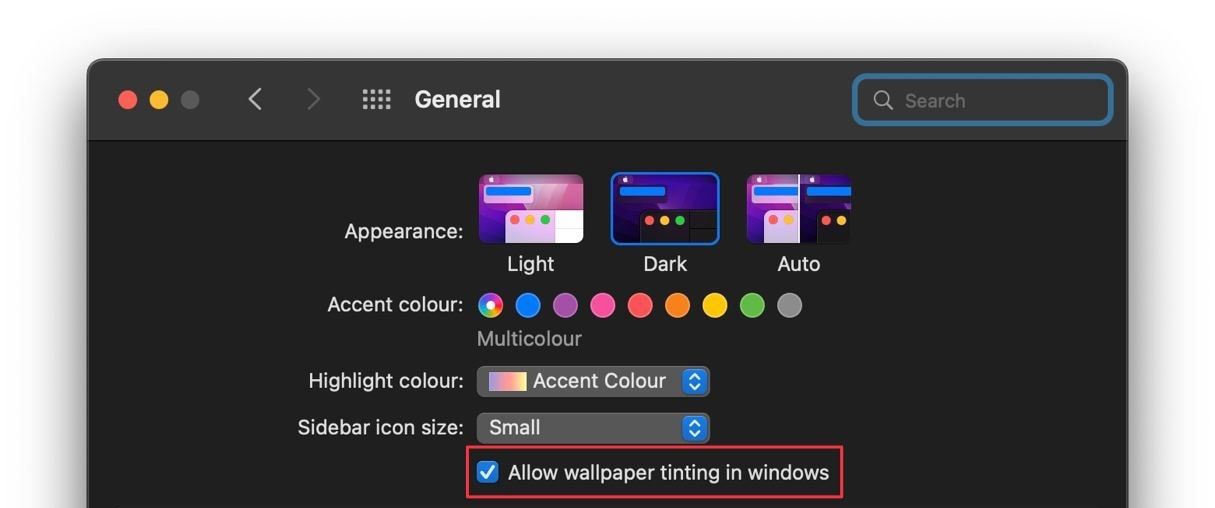Click the back navigation arrow
The width and height of the screenshot is (1215, 508).
(255, 99)
